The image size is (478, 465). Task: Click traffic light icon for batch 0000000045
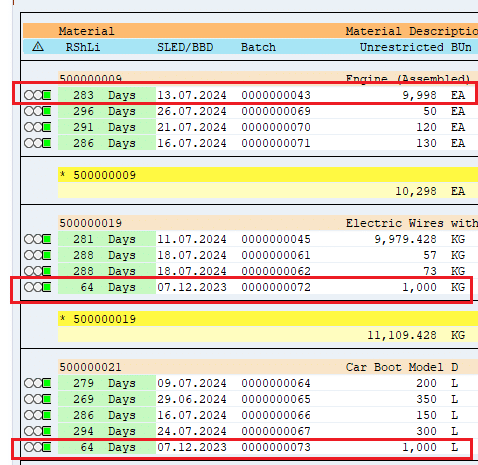point(37,239)
